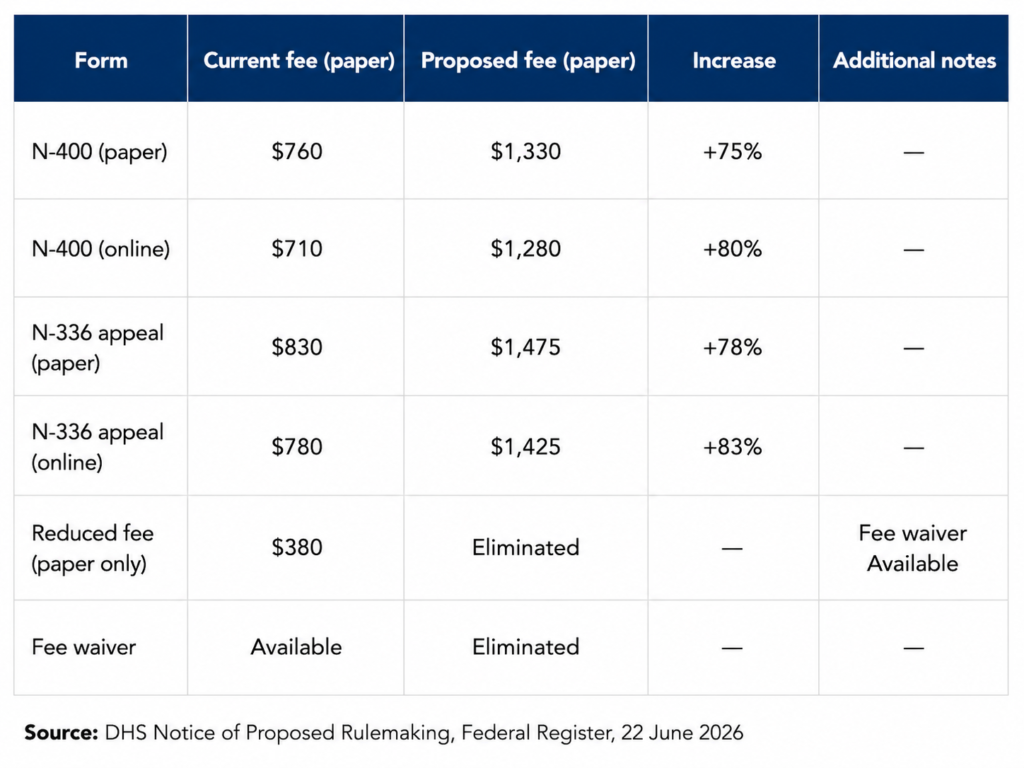1024x768 pixels.
Task: Click the $1,280 proposed fee value
Action: [x=526, y=249]
